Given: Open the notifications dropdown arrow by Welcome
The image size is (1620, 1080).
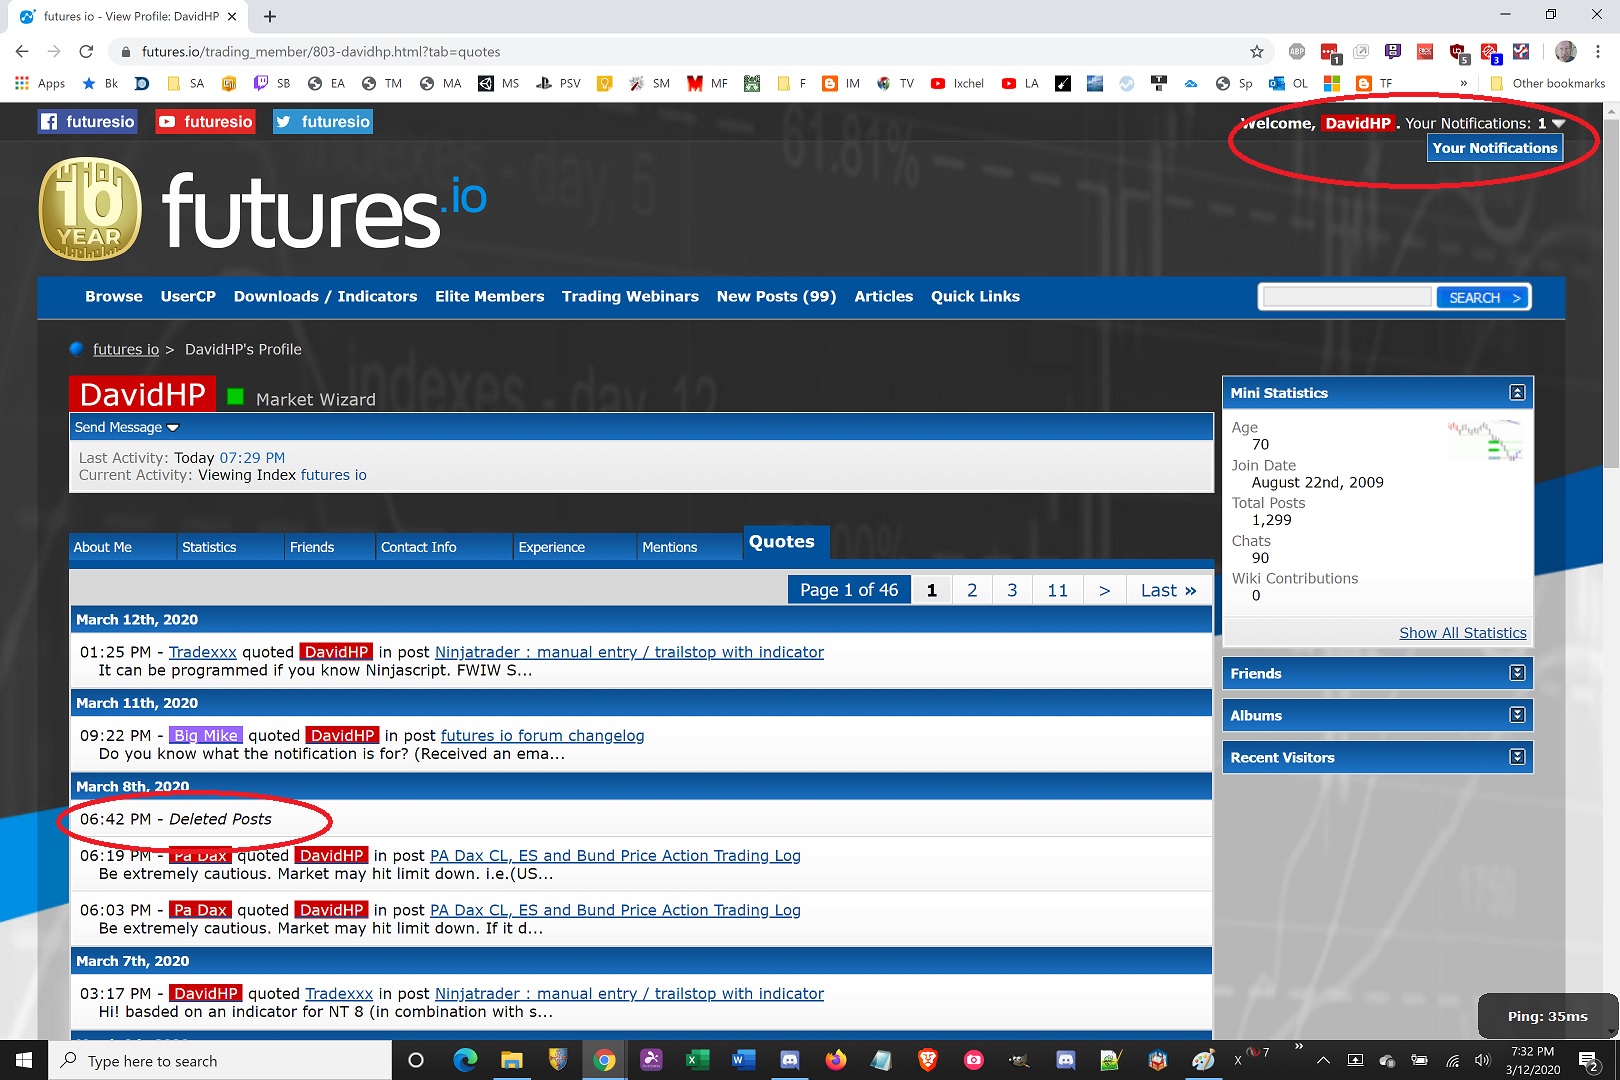Looking at the screenshot, I should point(1558,123).
